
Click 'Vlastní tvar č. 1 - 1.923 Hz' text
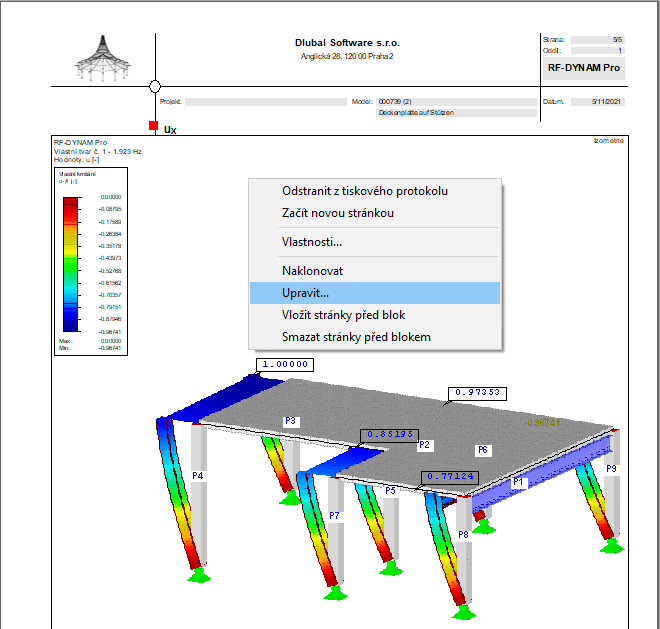pyautogui.click(x=98, y=152)
